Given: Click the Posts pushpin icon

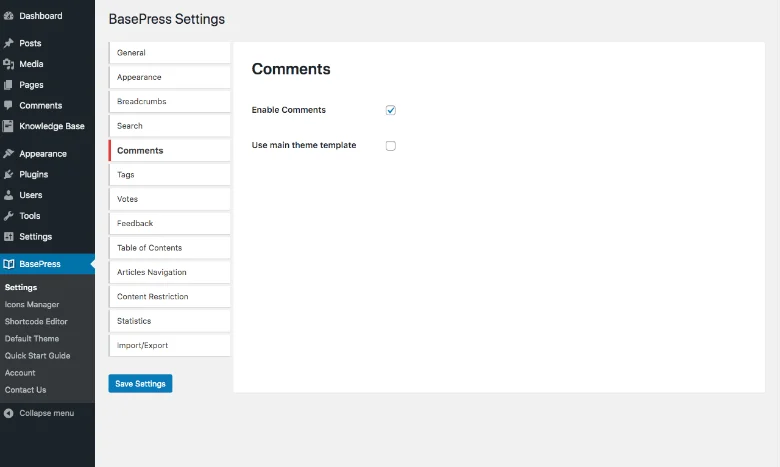Looking at the screenshot, I should 8,43.
